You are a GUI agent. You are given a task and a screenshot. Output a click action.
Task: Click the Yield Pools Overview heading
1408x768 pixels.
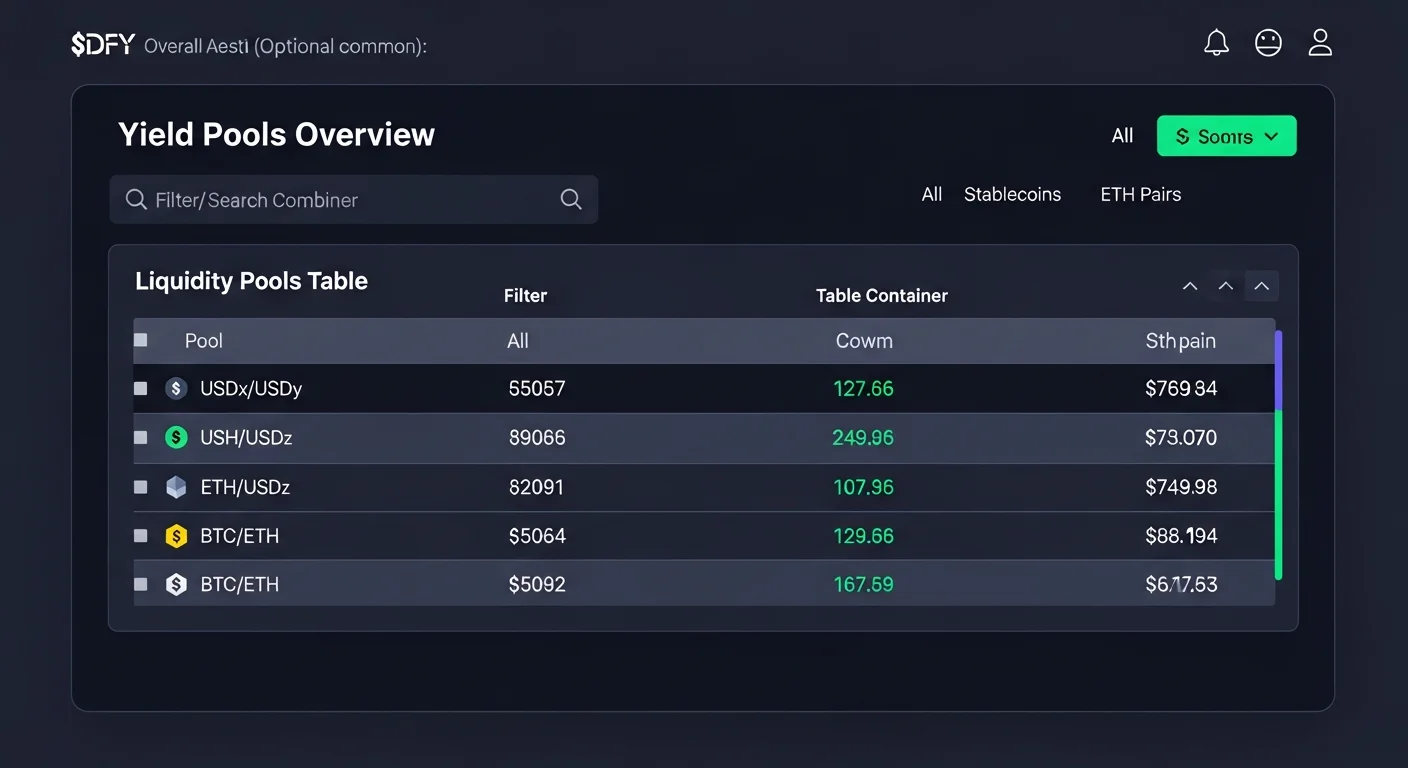pyautogui.click(x=276, y=134)
